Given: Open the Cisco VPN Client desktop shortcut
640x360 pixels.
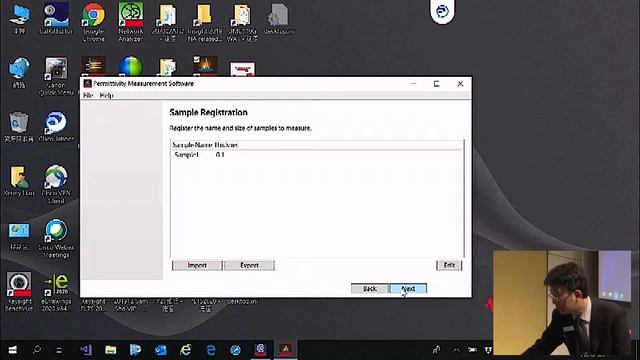Looking at the screenshot, I should point(56,184).
